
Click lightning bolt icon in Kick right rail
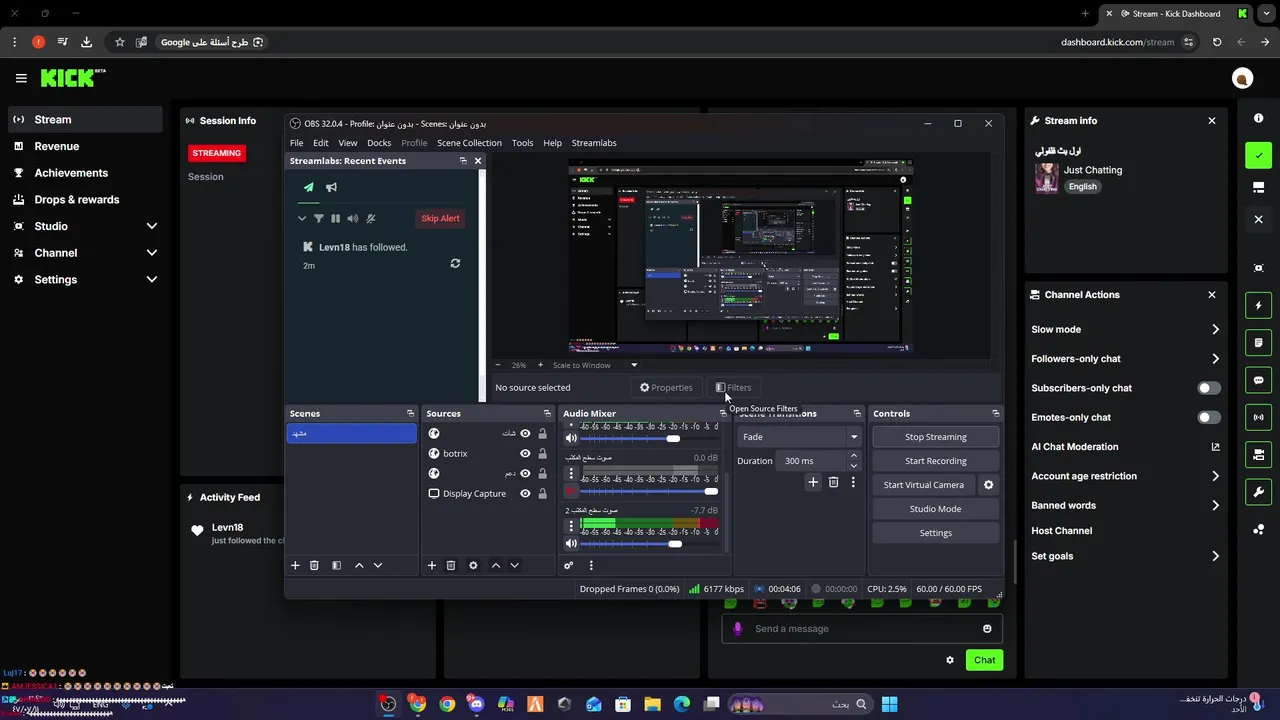point(1258,305)
